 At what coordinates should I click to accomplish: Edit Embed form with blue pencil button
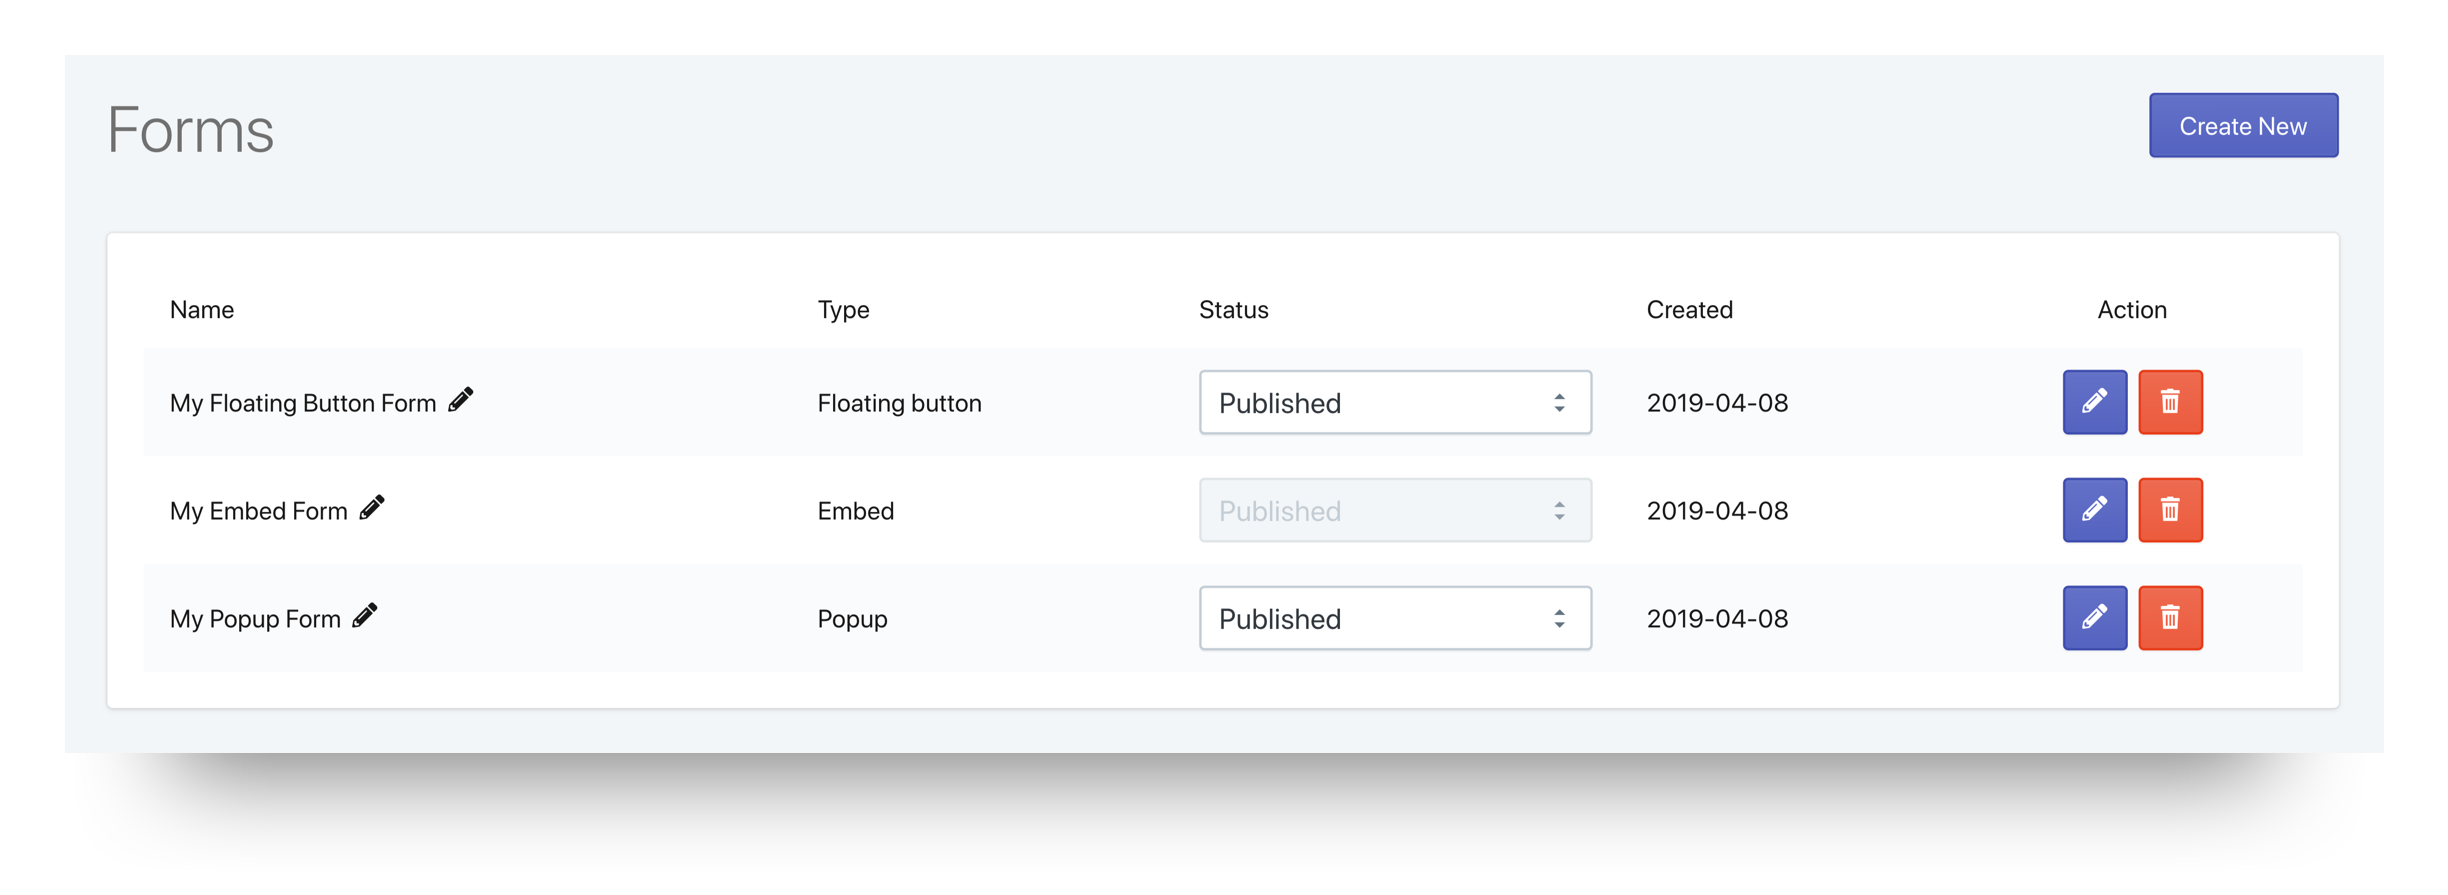pyautogui.click(x=2094, y=510)
